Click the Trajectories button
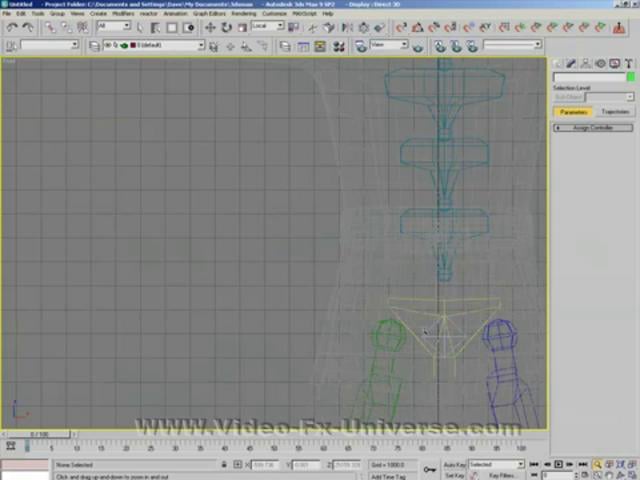 coord(615,112)
